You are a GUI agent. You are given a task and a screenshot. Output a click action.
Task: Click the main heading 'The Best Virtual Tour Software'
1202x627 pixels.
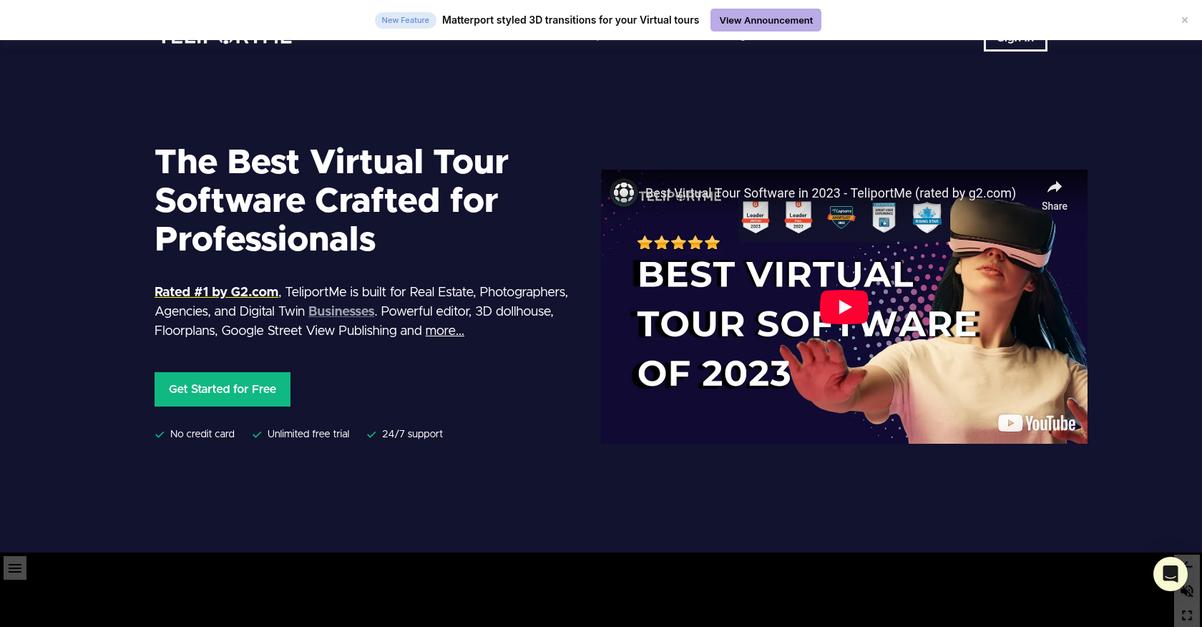click(331, 200)
